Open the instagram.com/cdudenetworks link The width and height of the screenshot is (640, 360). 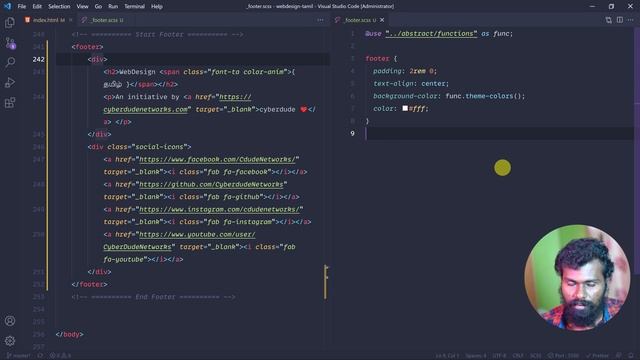click(219, 209)
